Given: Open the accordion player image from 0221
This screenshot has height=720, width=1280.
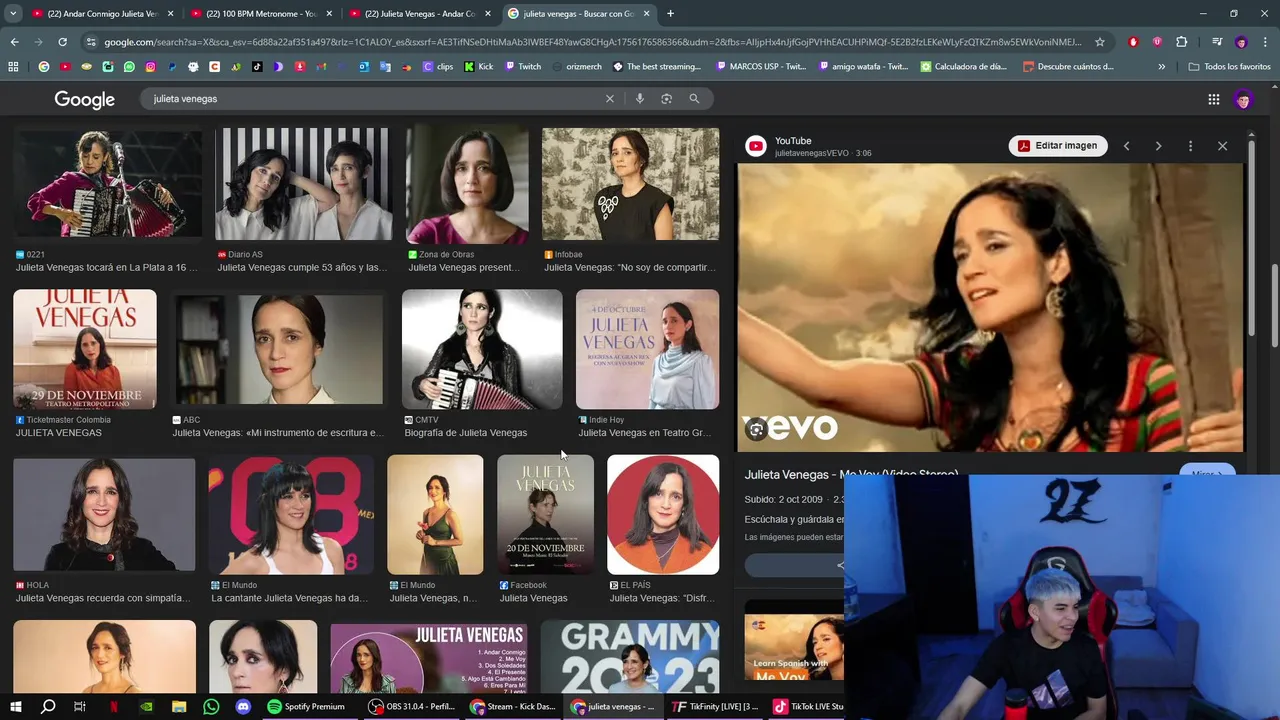Looking at the screenshot, I should pos(107,183).
